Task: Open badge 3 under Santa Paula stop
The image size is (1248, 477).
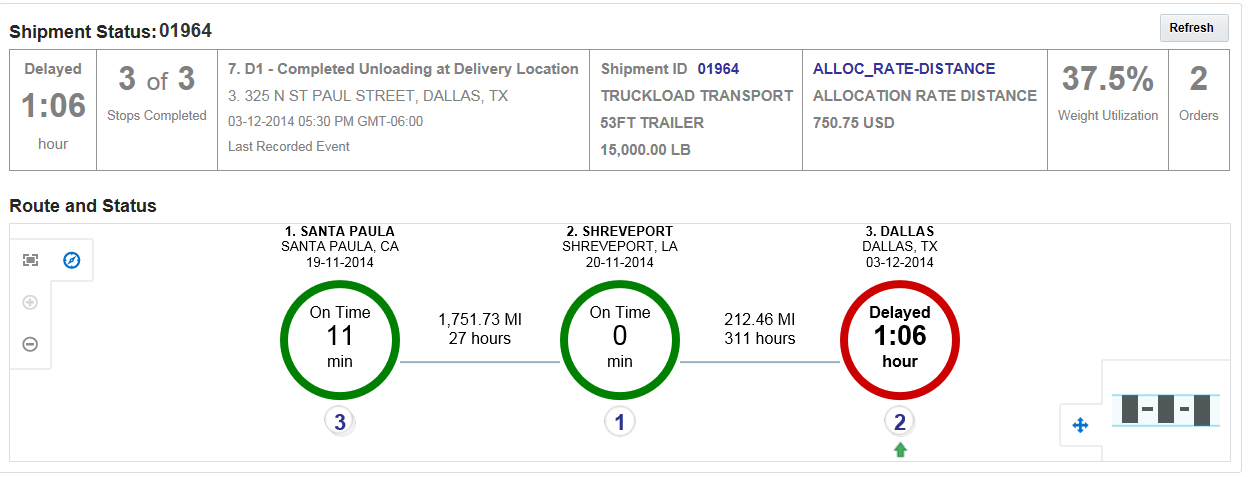Action: click(340, 422)
